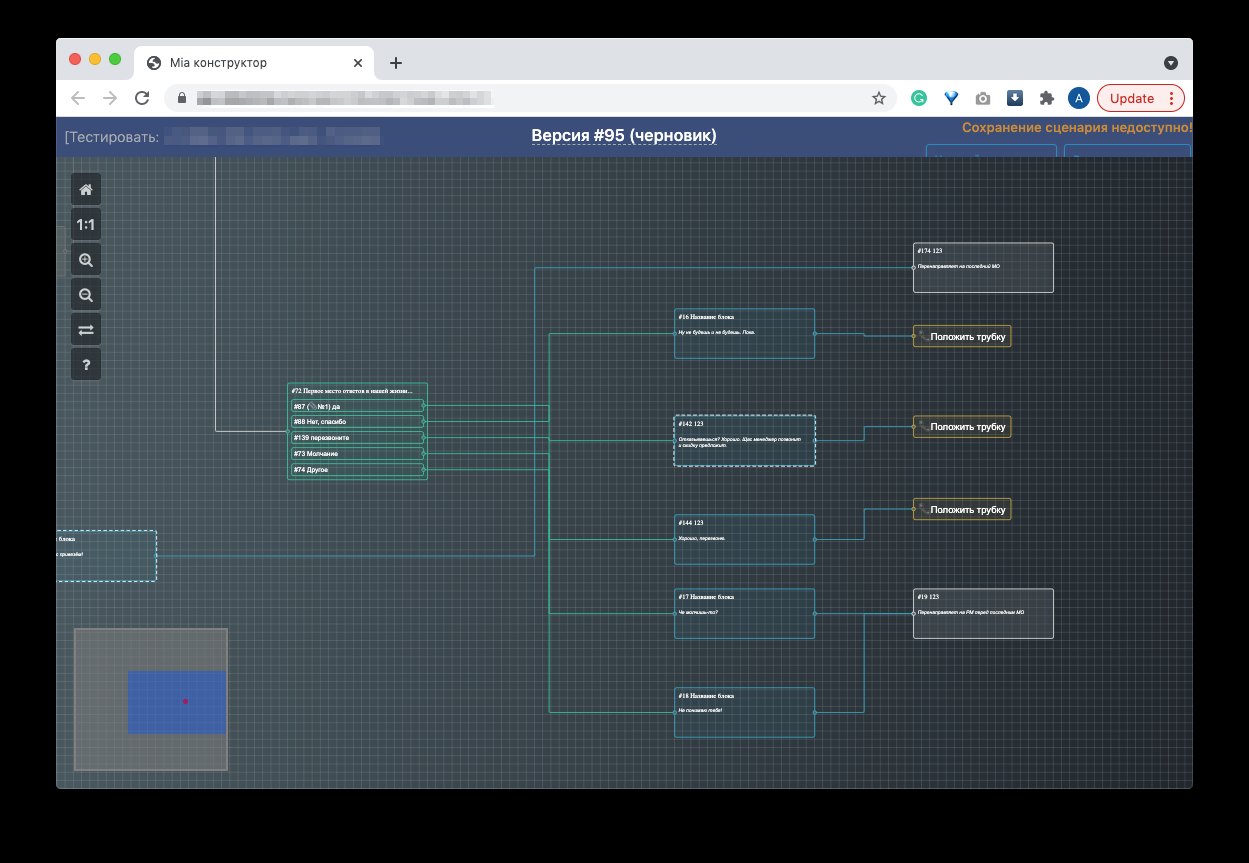Viewport: 1249px width, 863px height.
Task: Bookmark page with the star icon
Action: (879, 98)
